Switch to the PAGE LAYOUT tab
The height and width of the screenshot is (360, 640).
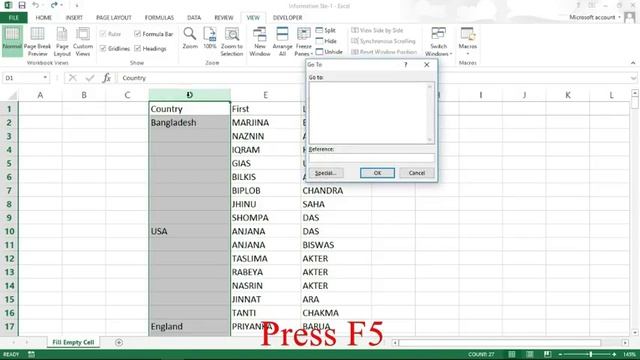(113, 18)
